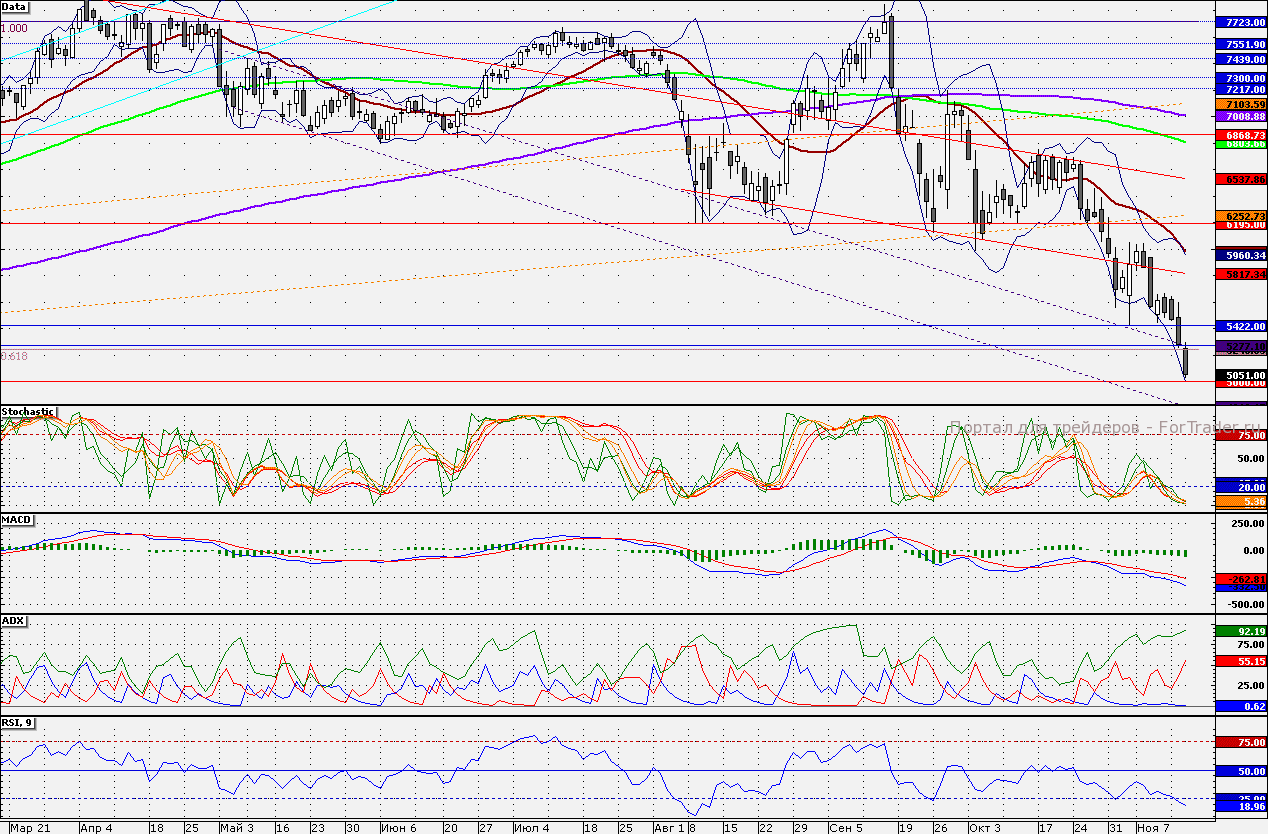Image resolution: width=1268 pixels, height=834 pixels.
Task: Click the 1.000 Fibonacci level label
Action: (14, 29)
